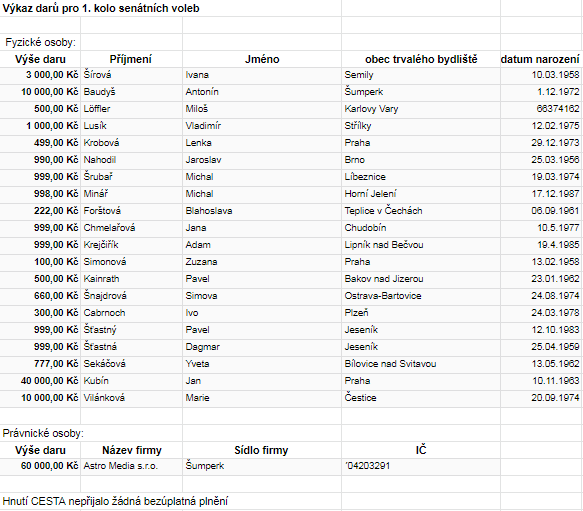
Task: Select the 'datum narození' header cell
Action: tap(541, 59)
